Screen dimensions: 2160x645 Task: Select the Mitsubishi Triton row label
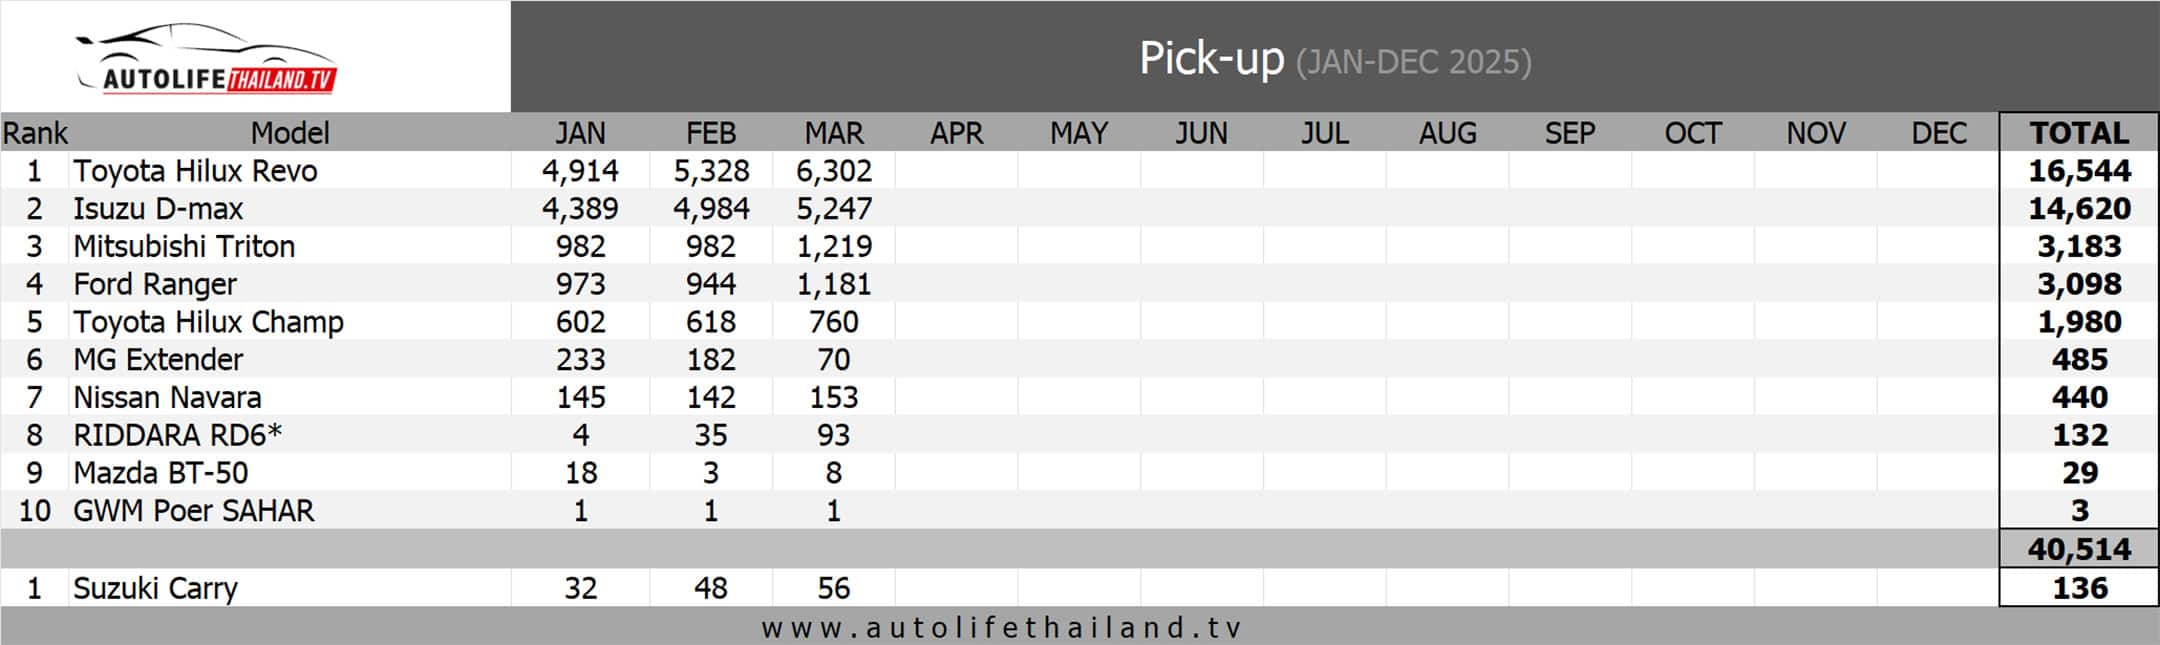pos(184,246)
